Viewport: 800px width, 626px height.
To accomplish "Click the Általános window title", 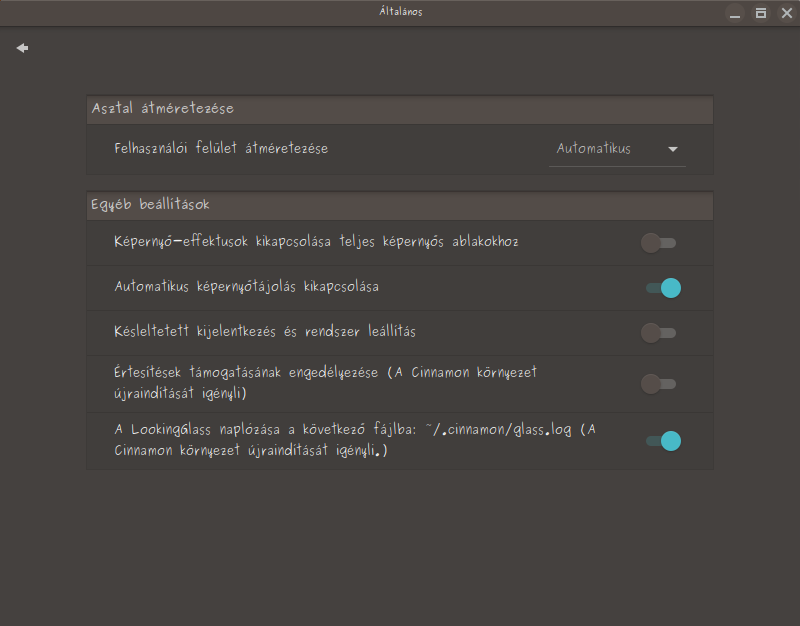I will (401, 12).
